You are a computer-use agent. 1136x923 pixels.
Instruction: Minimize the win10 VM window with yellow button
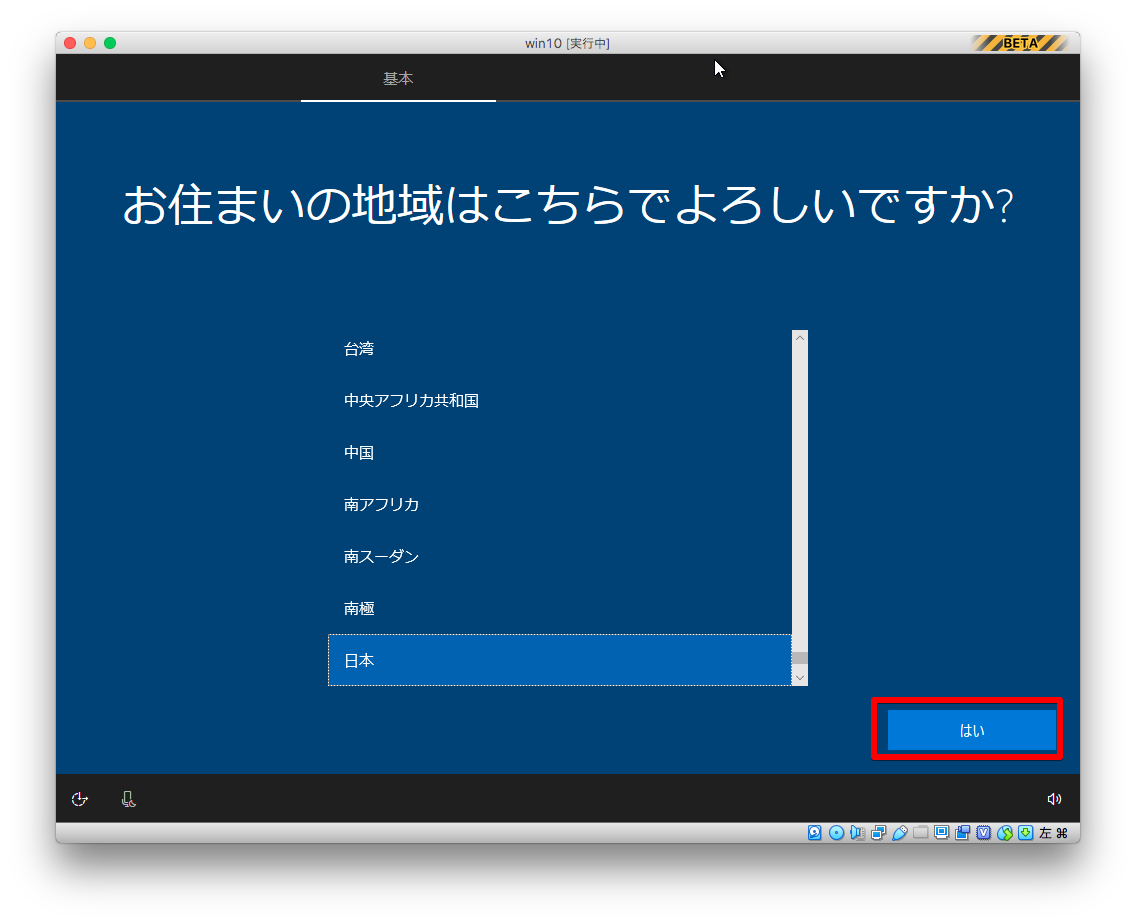(90, 43)
